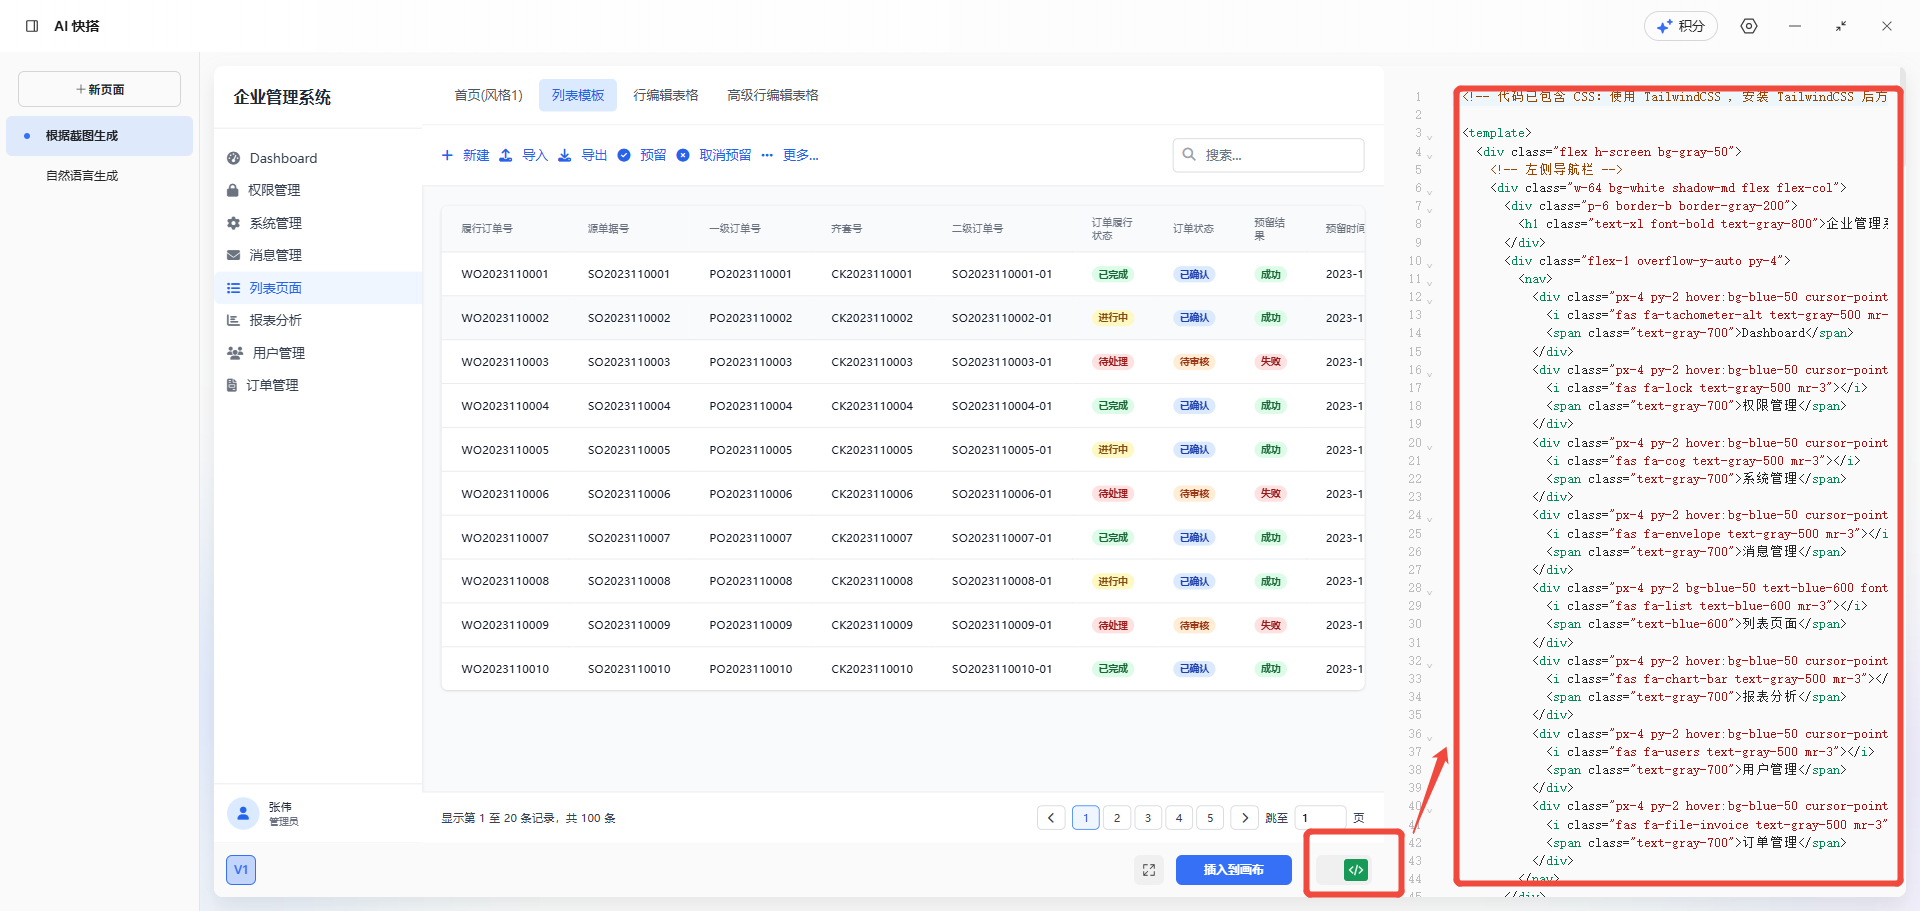Click the 取消预留 cancel icon
1920x911 pixels.
[683, 155]
